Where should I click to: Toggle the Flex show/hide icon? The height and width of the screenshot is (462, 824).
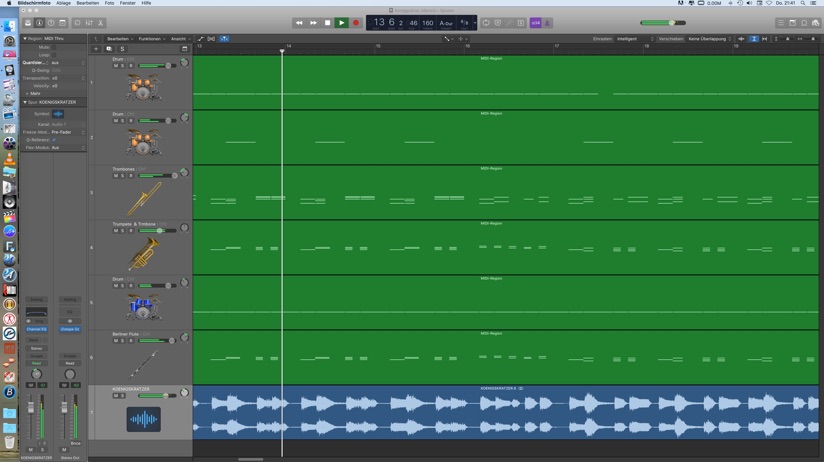(211, 39)
